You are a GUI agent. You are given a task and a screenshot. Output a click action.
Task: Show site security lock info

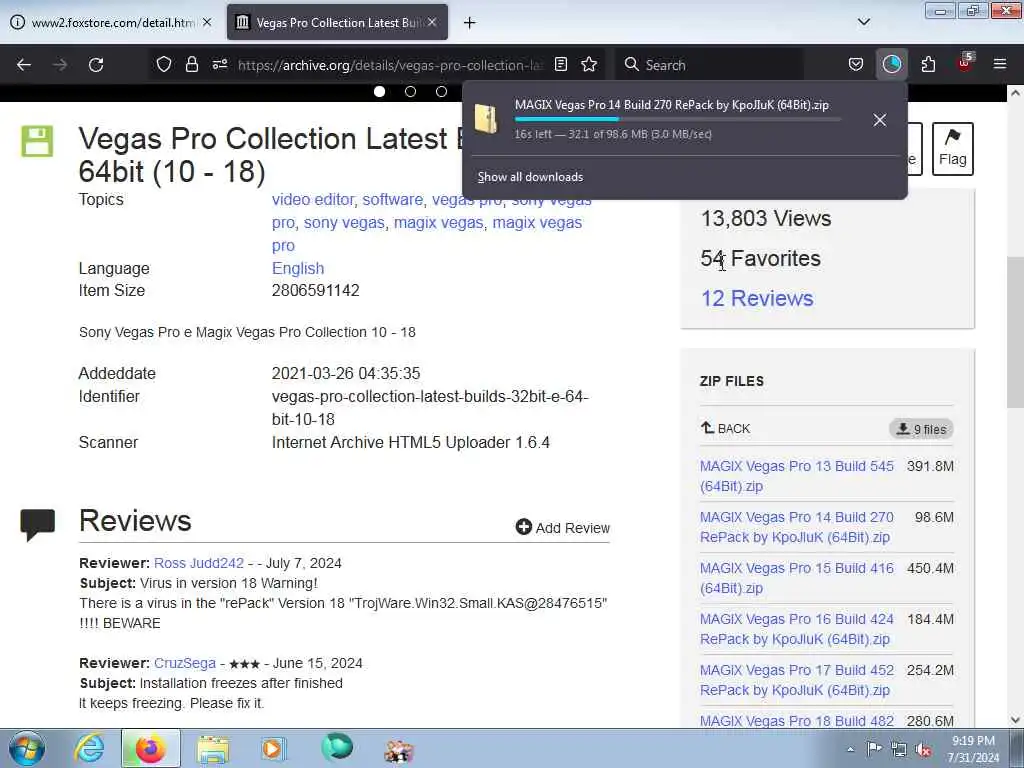point(191,64)
